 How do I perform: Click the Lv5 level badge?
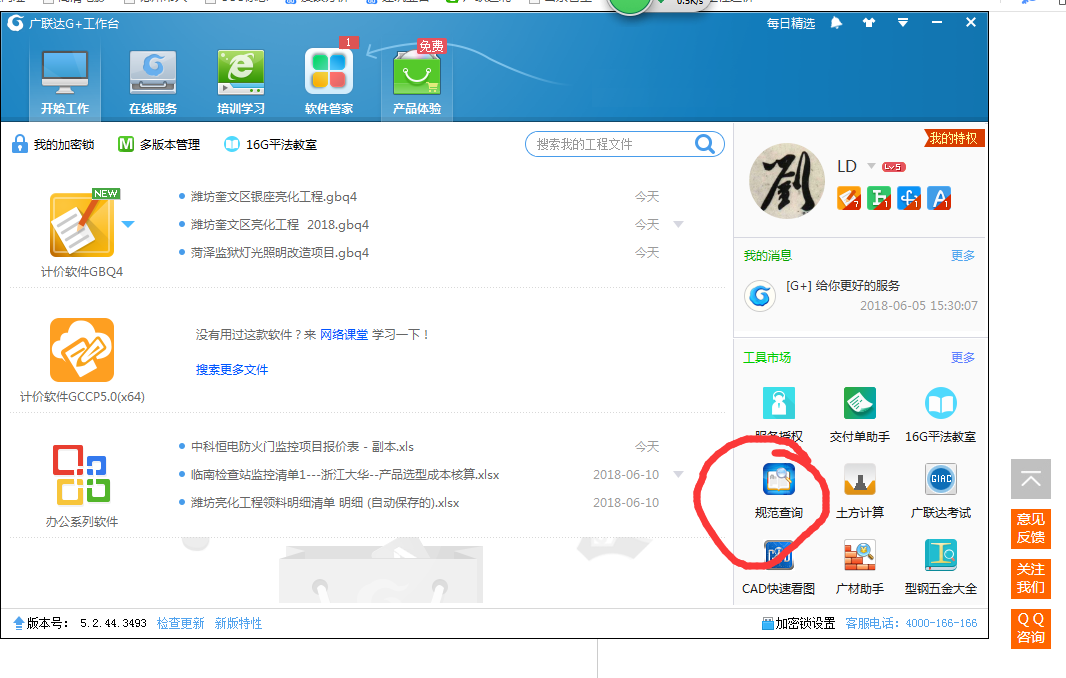(893, 167)
